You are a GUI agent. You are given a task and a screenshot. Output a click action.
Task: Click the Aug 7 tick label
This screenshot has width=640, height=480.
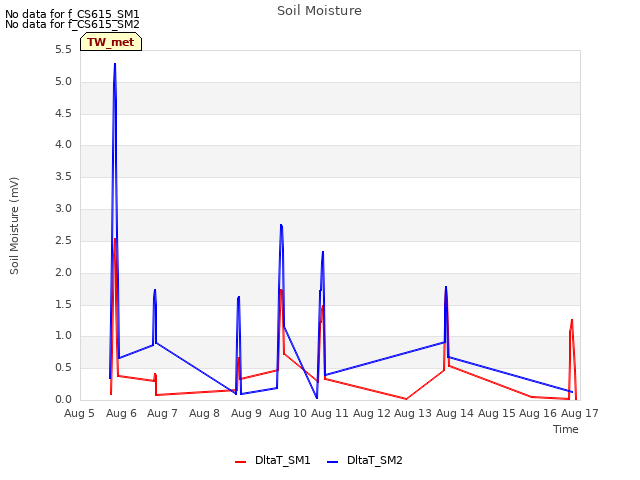[x=162, y=413]
